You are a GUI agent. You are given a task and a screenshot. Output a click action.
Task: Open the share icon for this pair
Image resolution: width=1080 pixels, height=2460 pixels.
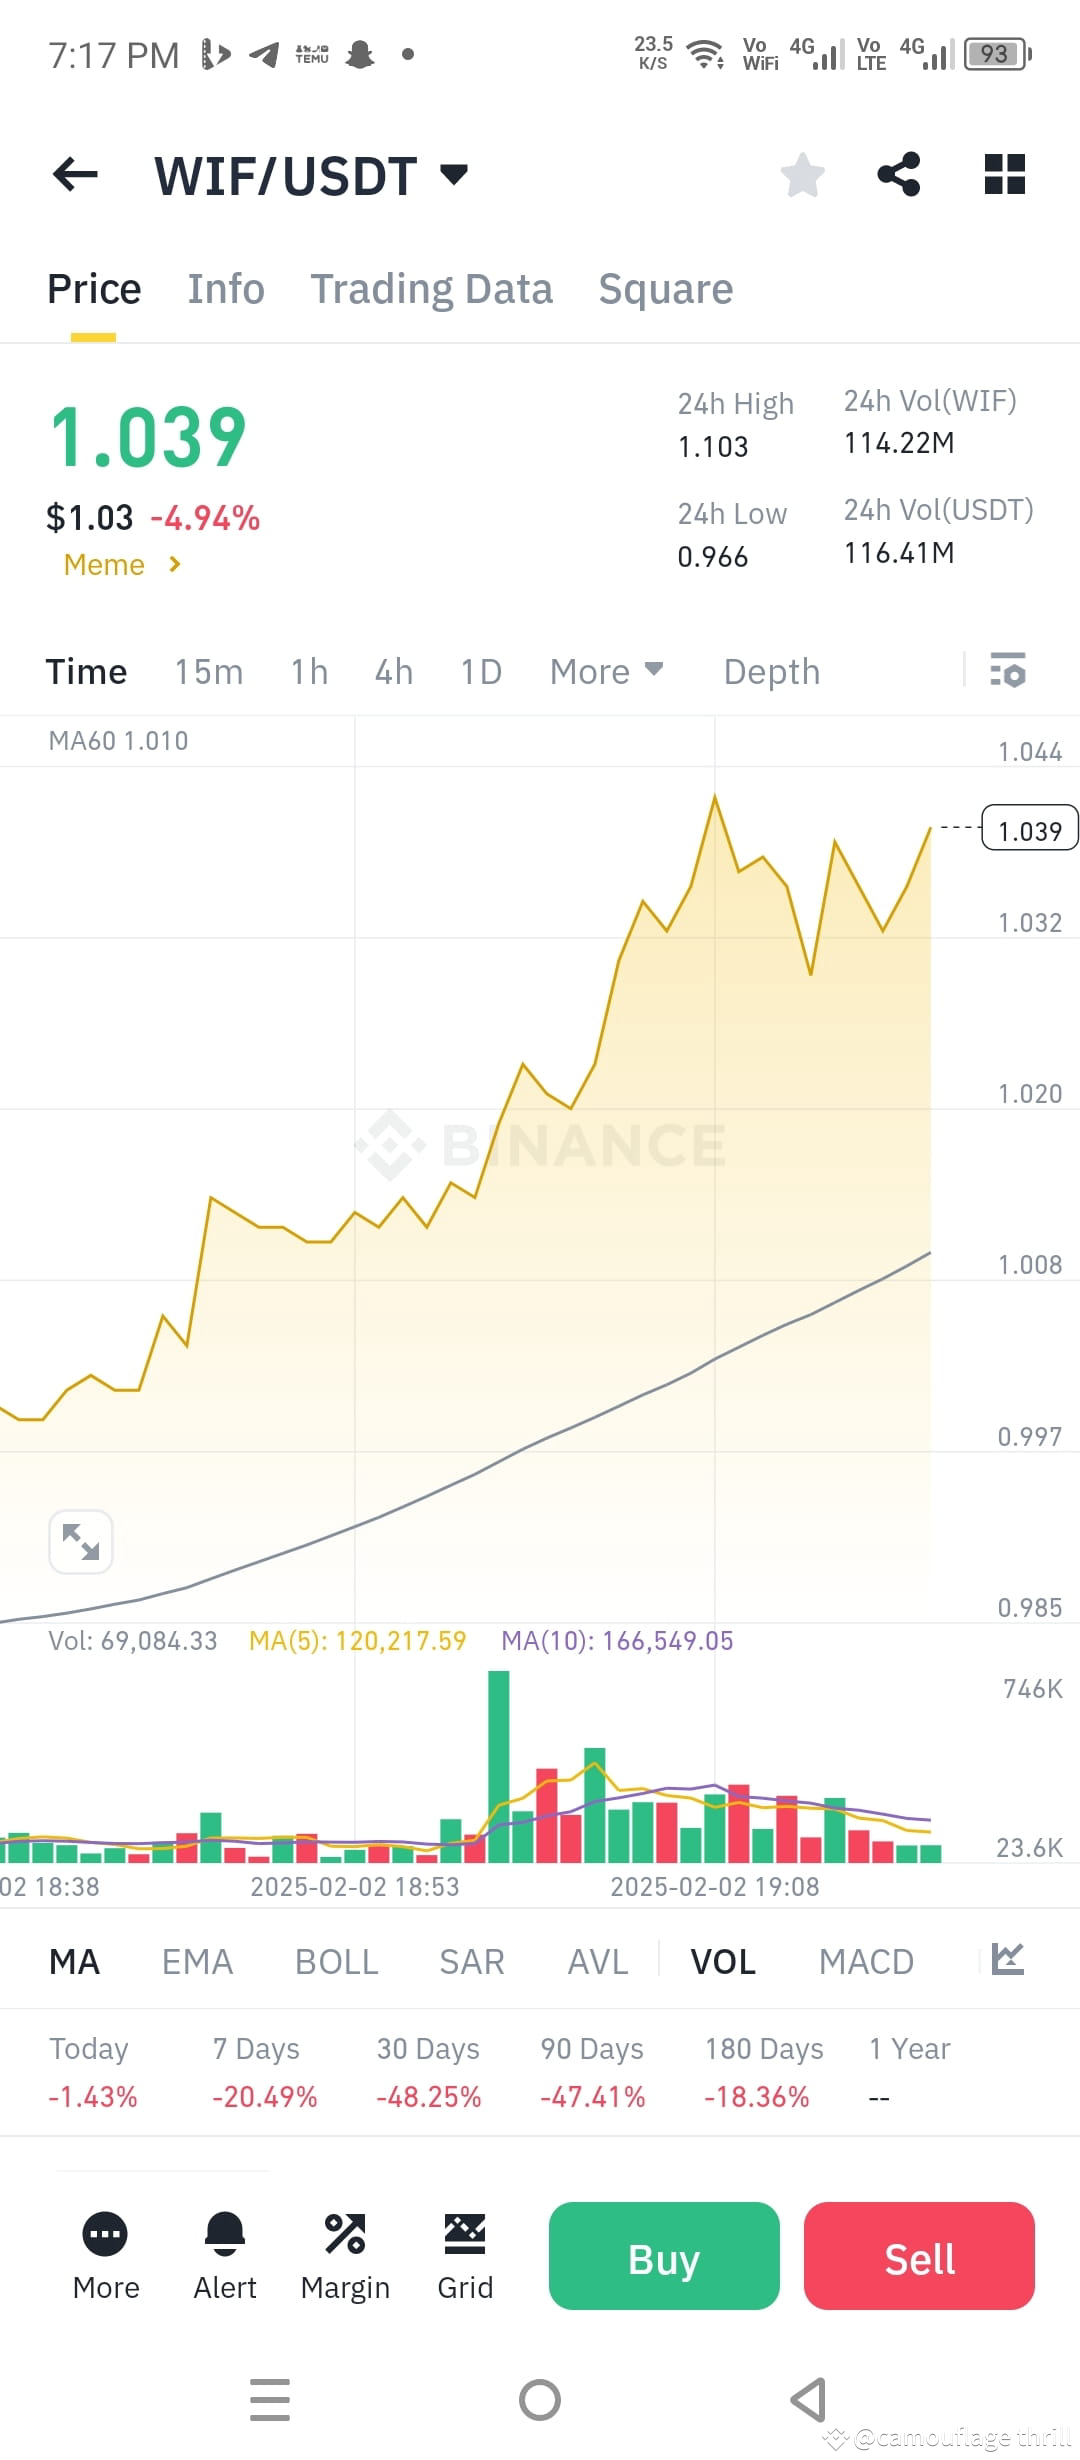899,174
